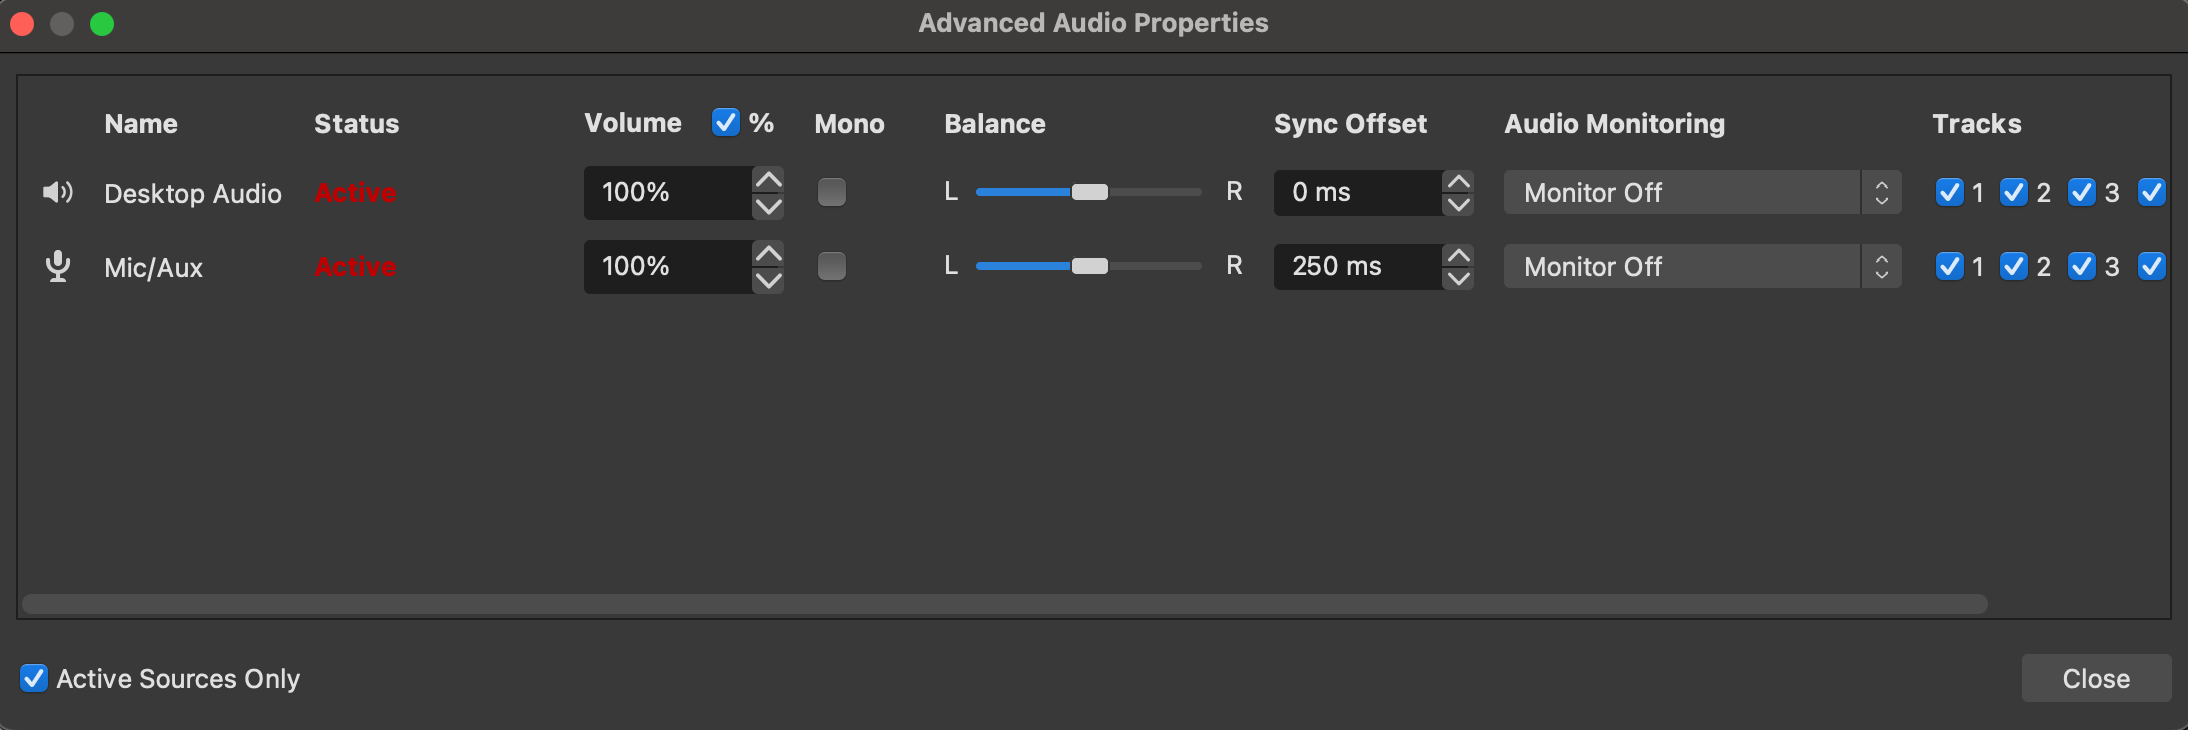Click the Sync Offset column header
This screenshot has height=730, width=2188.
click(x=1351, y=123)
